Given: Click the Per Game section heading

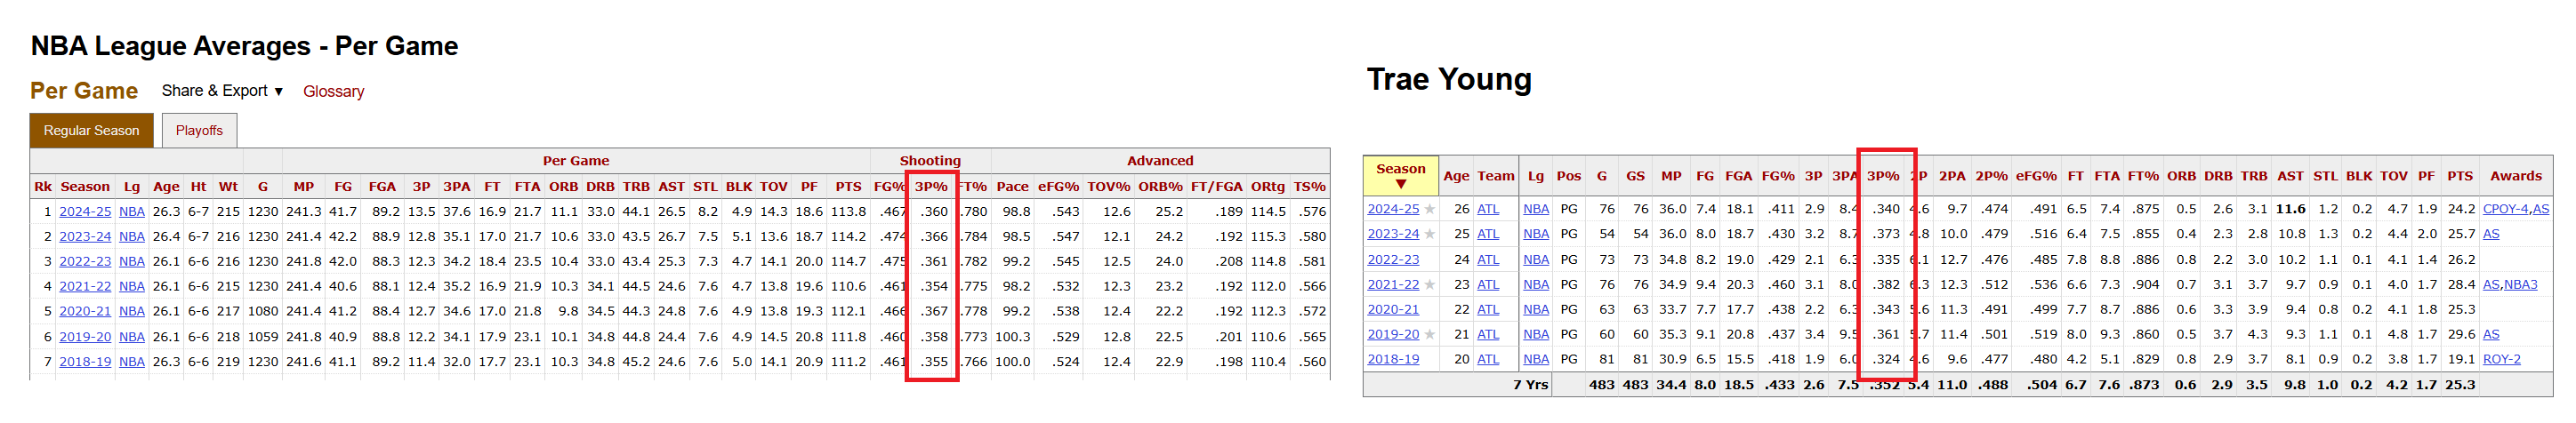Looking at the screenshot, I should click(84, 91).
